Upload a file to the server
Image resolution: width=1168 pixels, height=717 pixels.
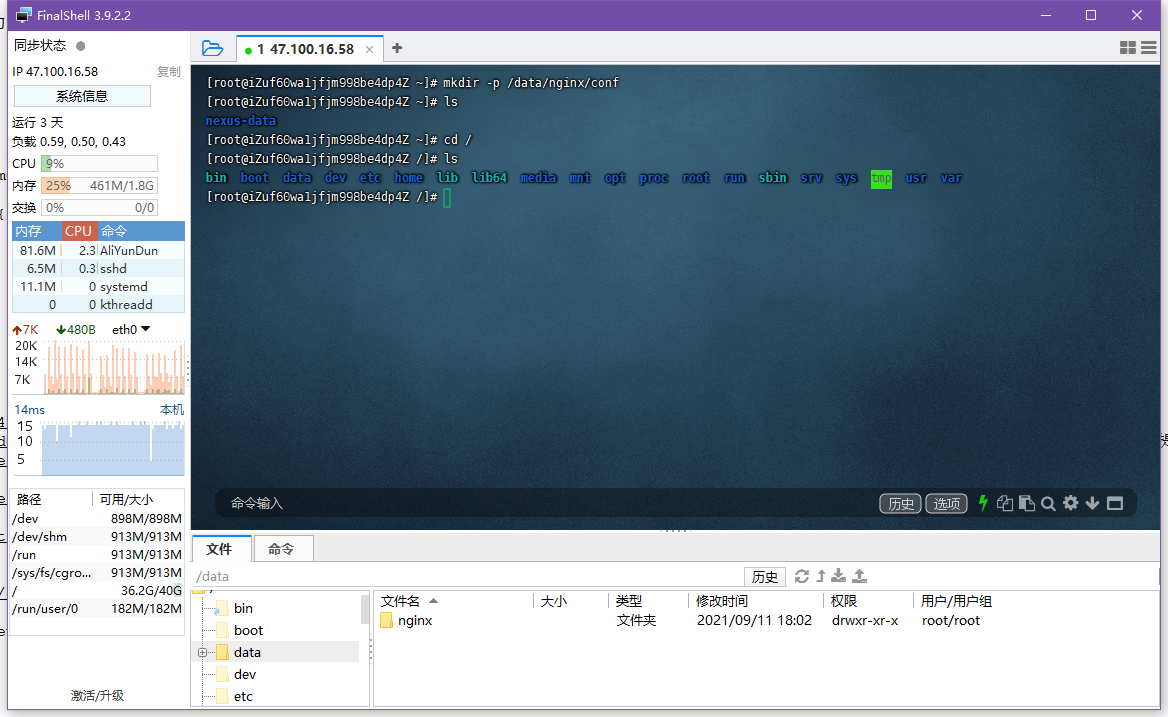click(x=860, y=576)
